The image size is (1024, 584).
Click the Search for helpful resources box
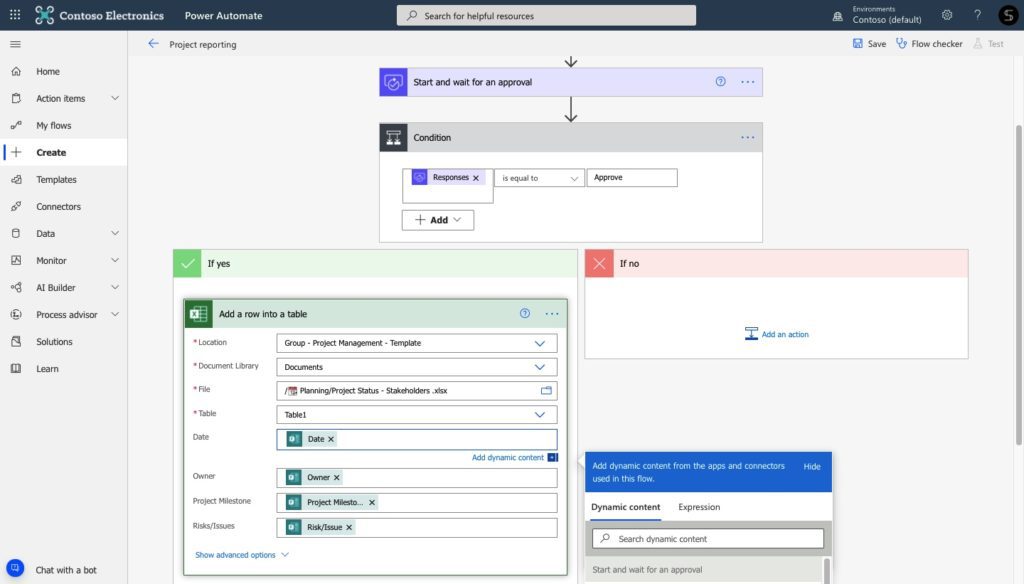(546, 16)
